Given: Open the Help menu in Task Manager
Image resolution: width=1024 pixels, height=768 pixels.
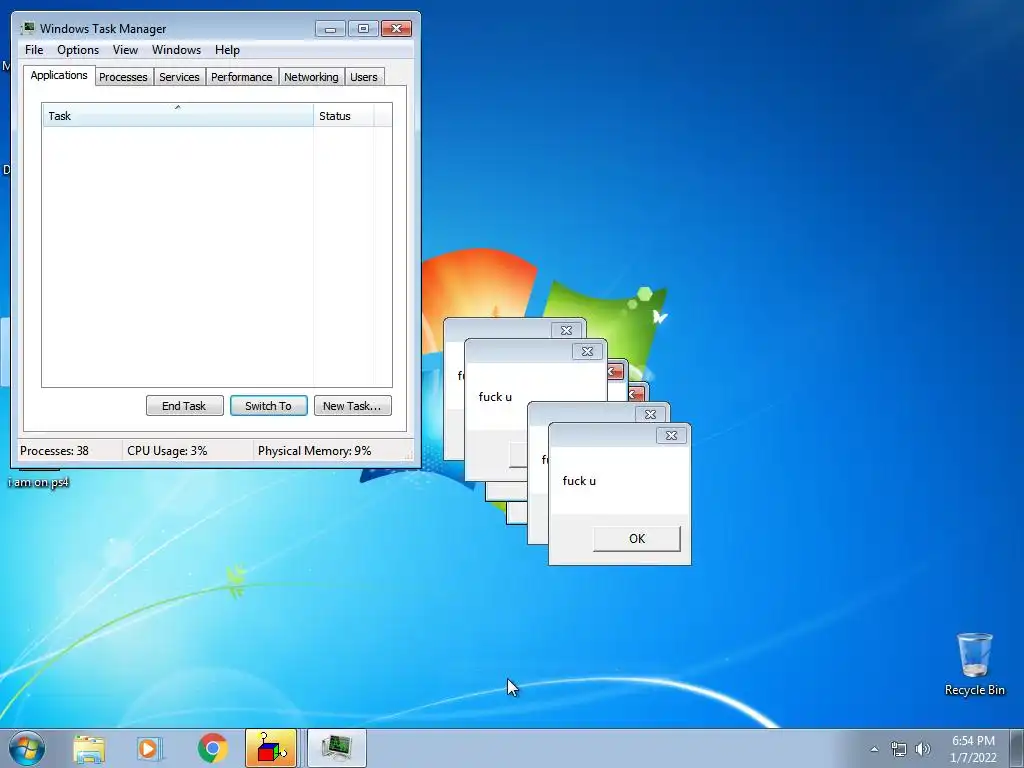Looking at the screenshot, I should coord(227,50).
